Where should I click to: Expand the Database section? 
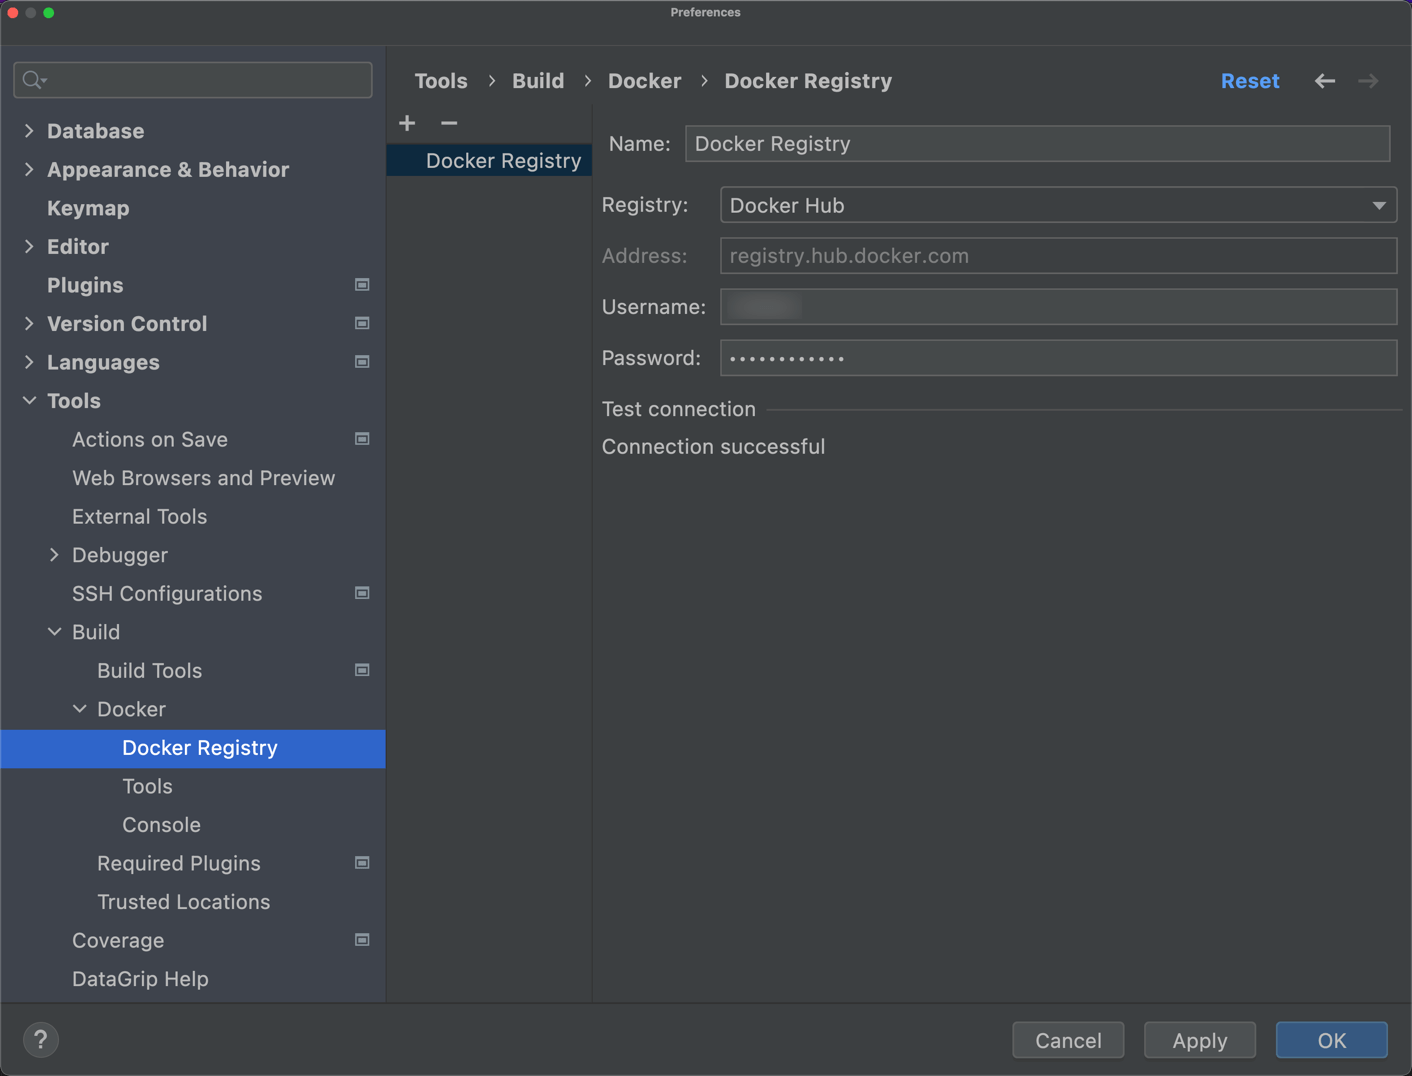(x=28, y=130)
